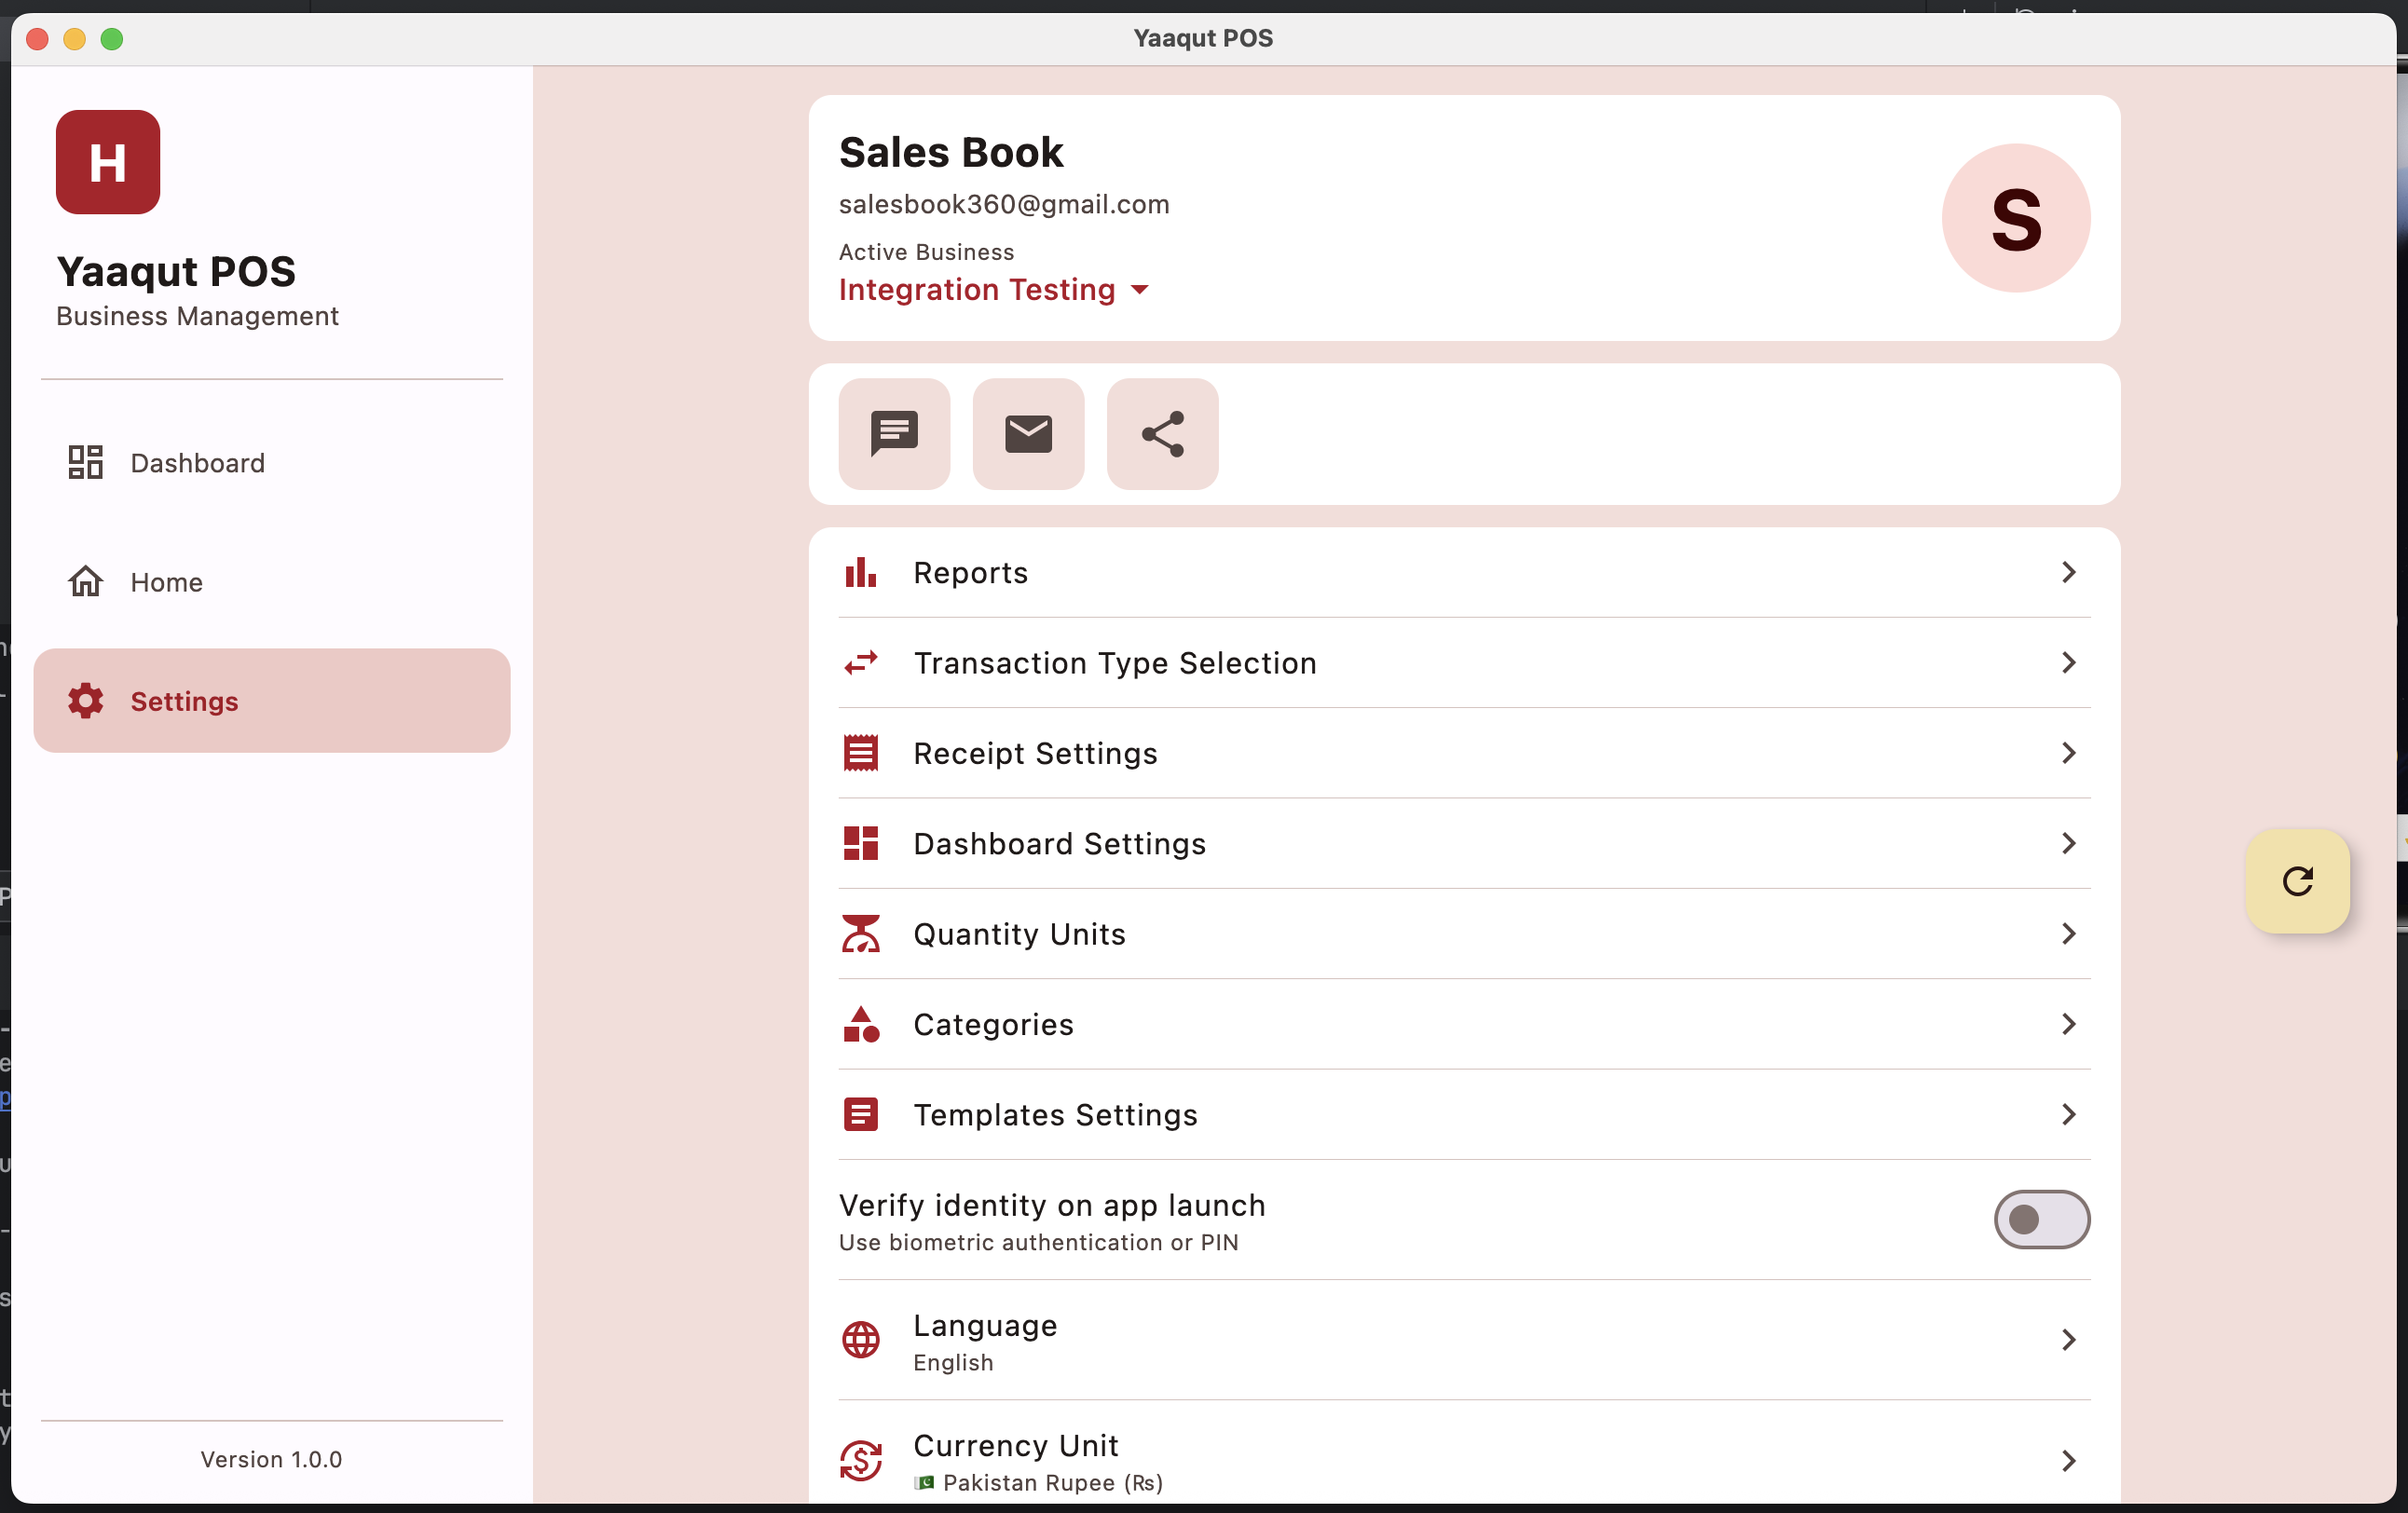Click the Quantity Units hourglass icon
The image size is (2408, 1513).
(860, 933)
